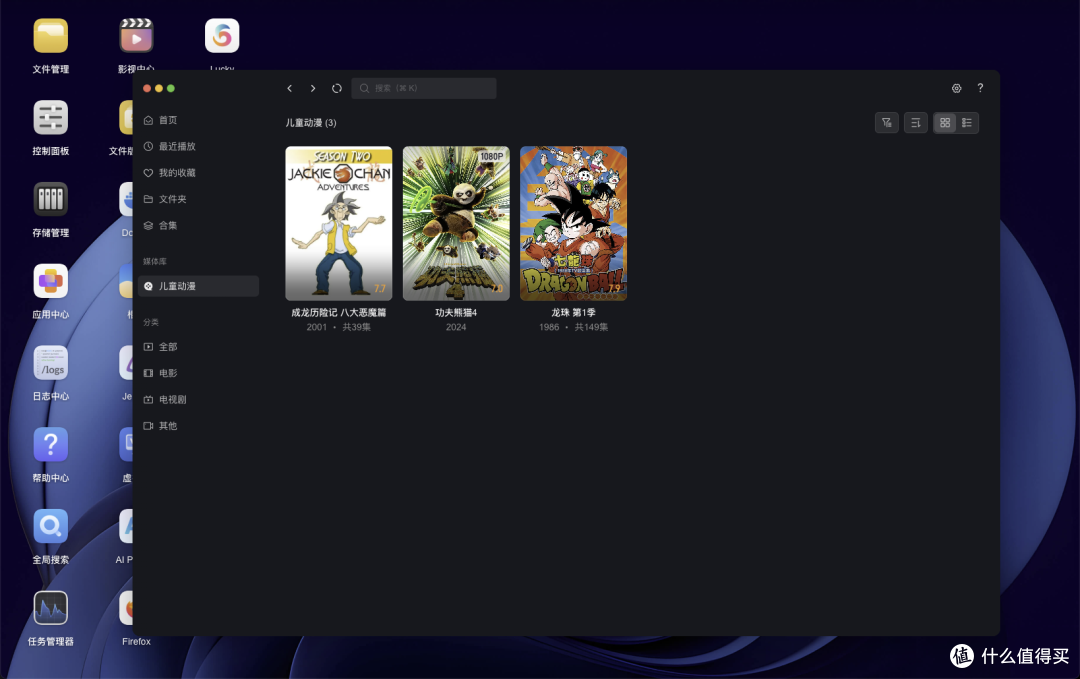Open 日志中心 desktop icon
The height and width of the screenshot is (679, 1080).
(x=50, y=363)
